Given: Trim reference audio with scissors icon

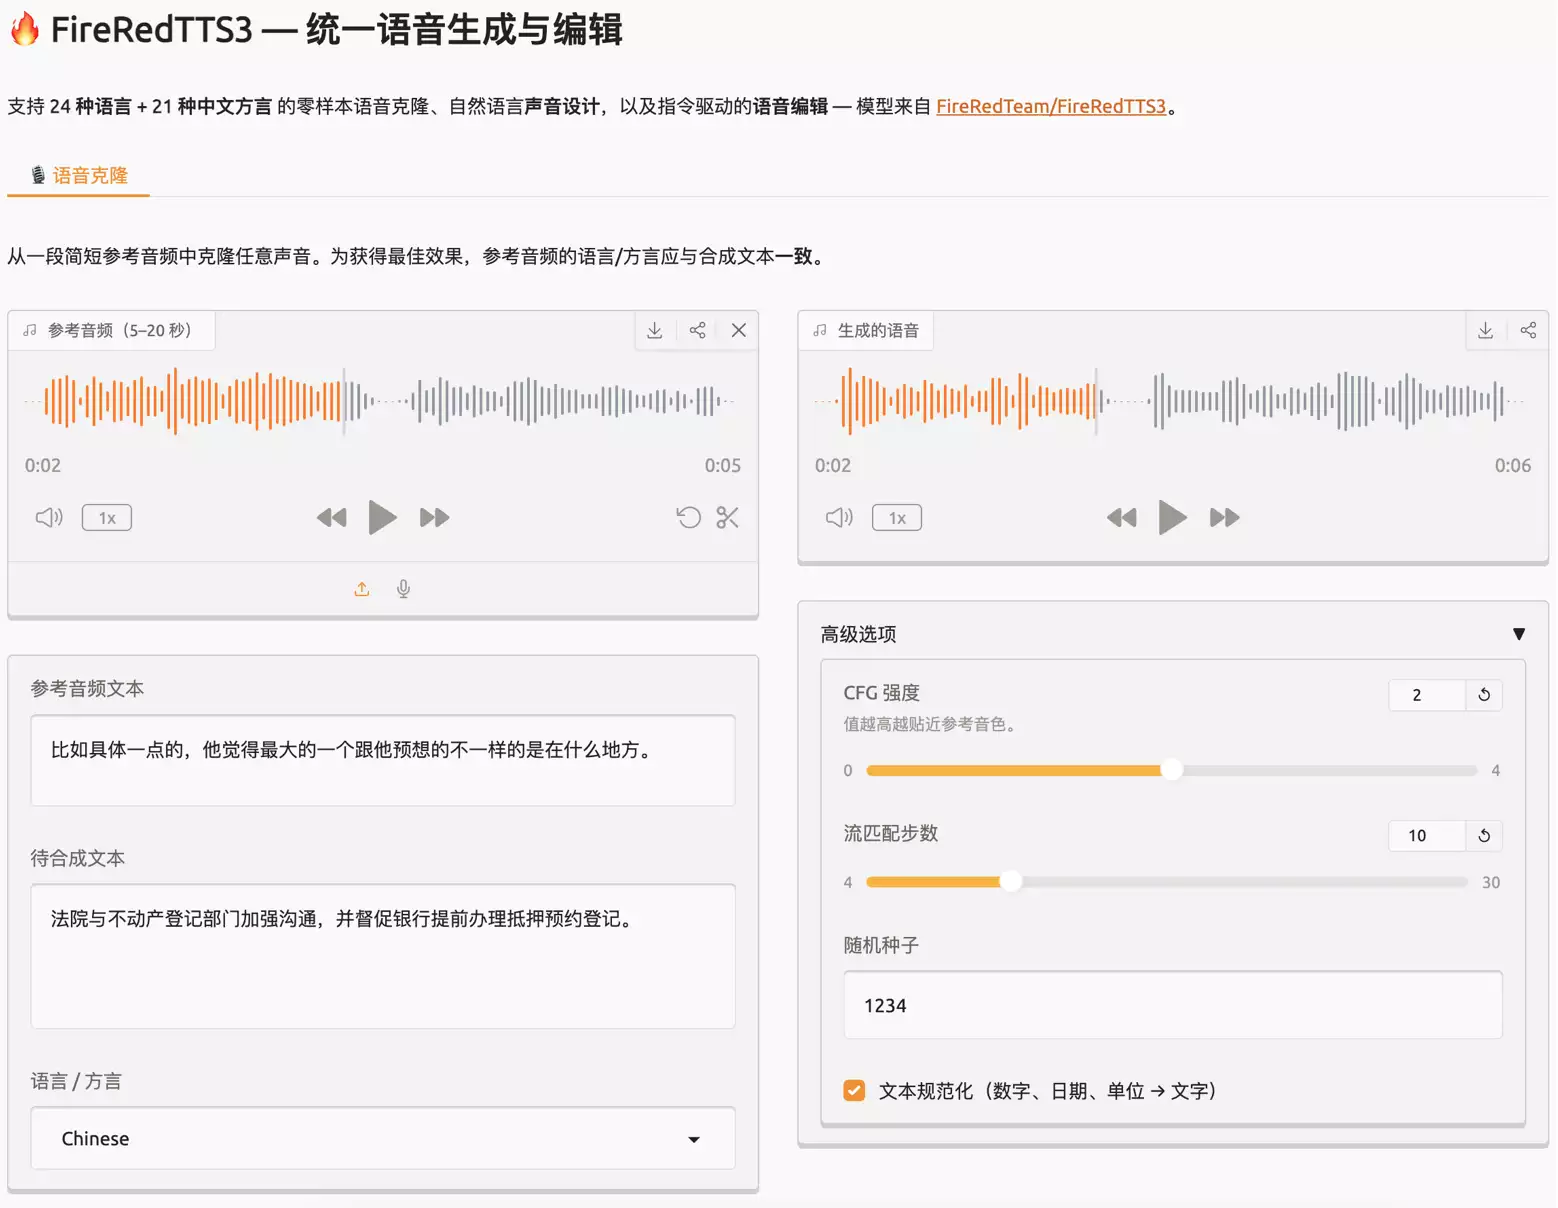Looking at the screenshot, I should [x=728, y=517].
